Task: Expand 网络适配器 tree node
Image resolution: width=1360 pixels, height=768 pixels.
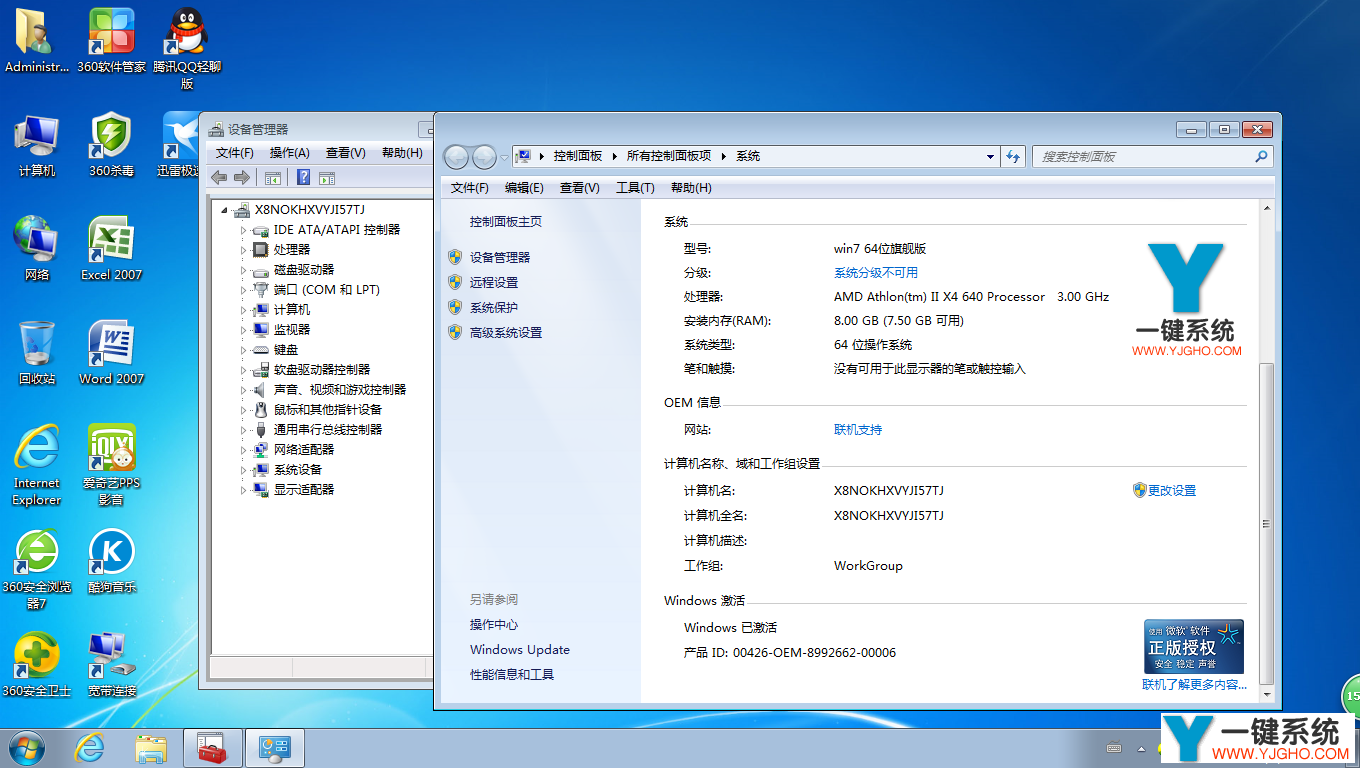Action: click(243, 450)
